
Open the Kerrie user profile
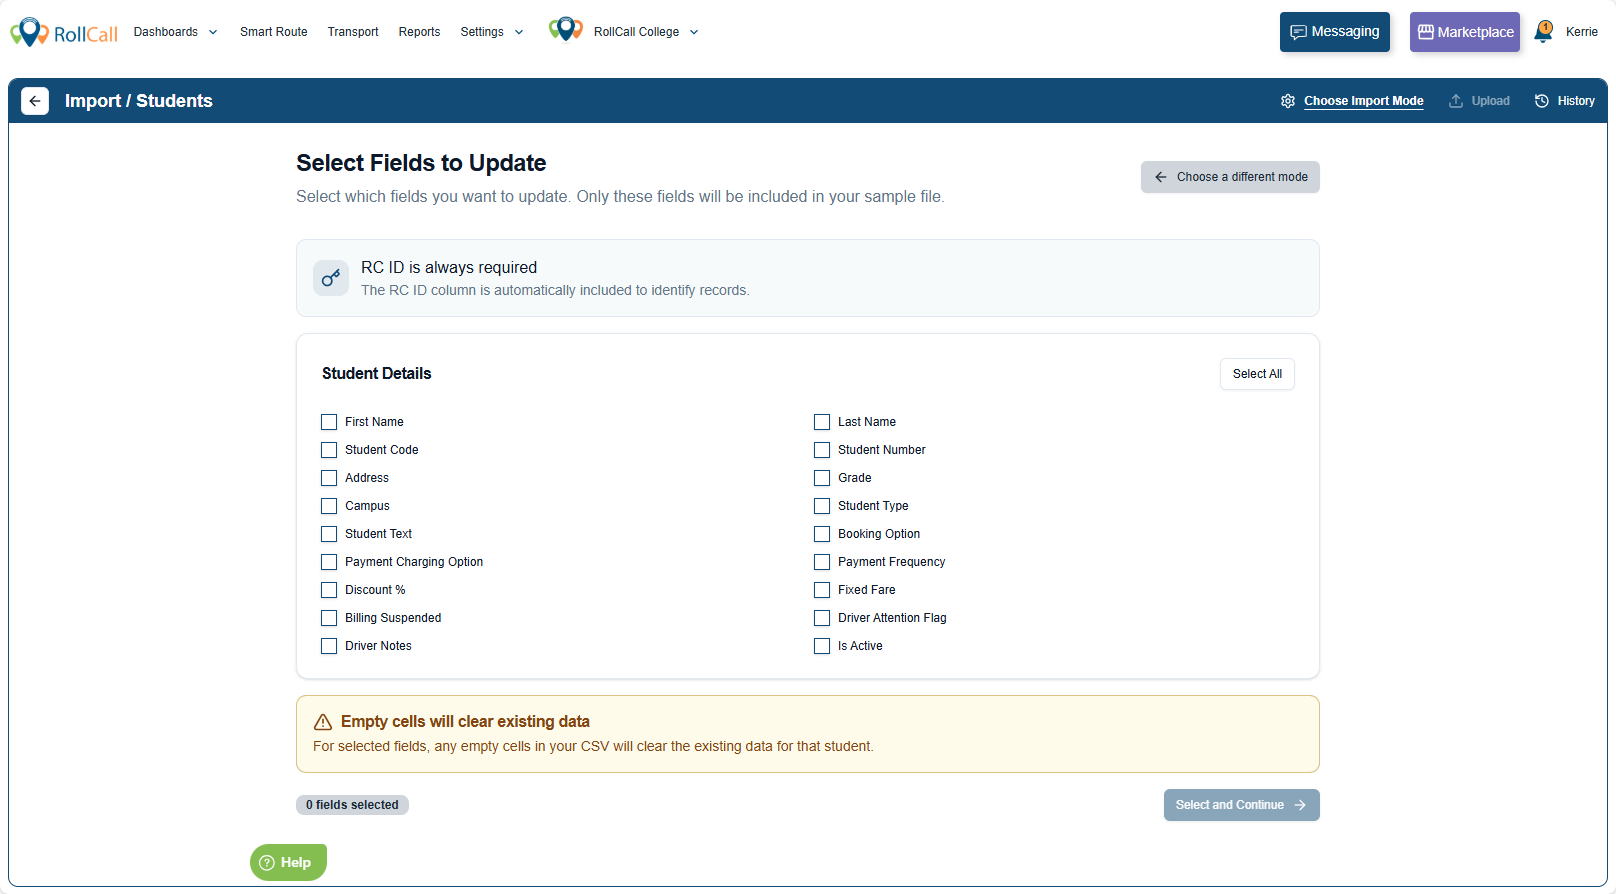pyautogui.click(x=1581, y=32)
